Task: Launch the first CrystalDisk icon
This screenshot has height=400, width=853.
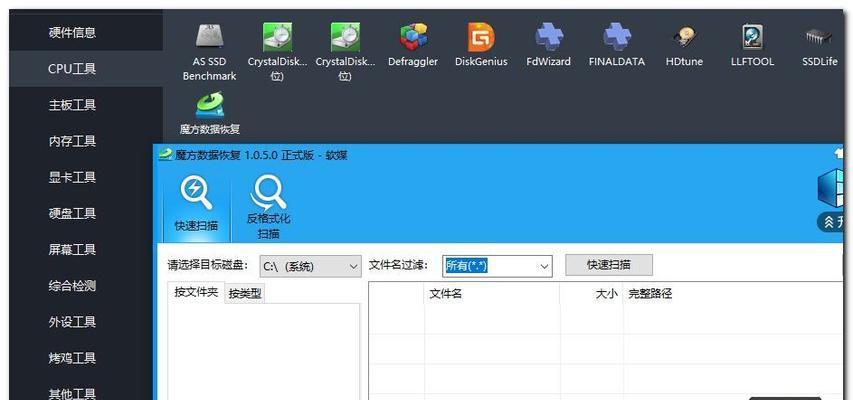Action: tap(277, 52)
